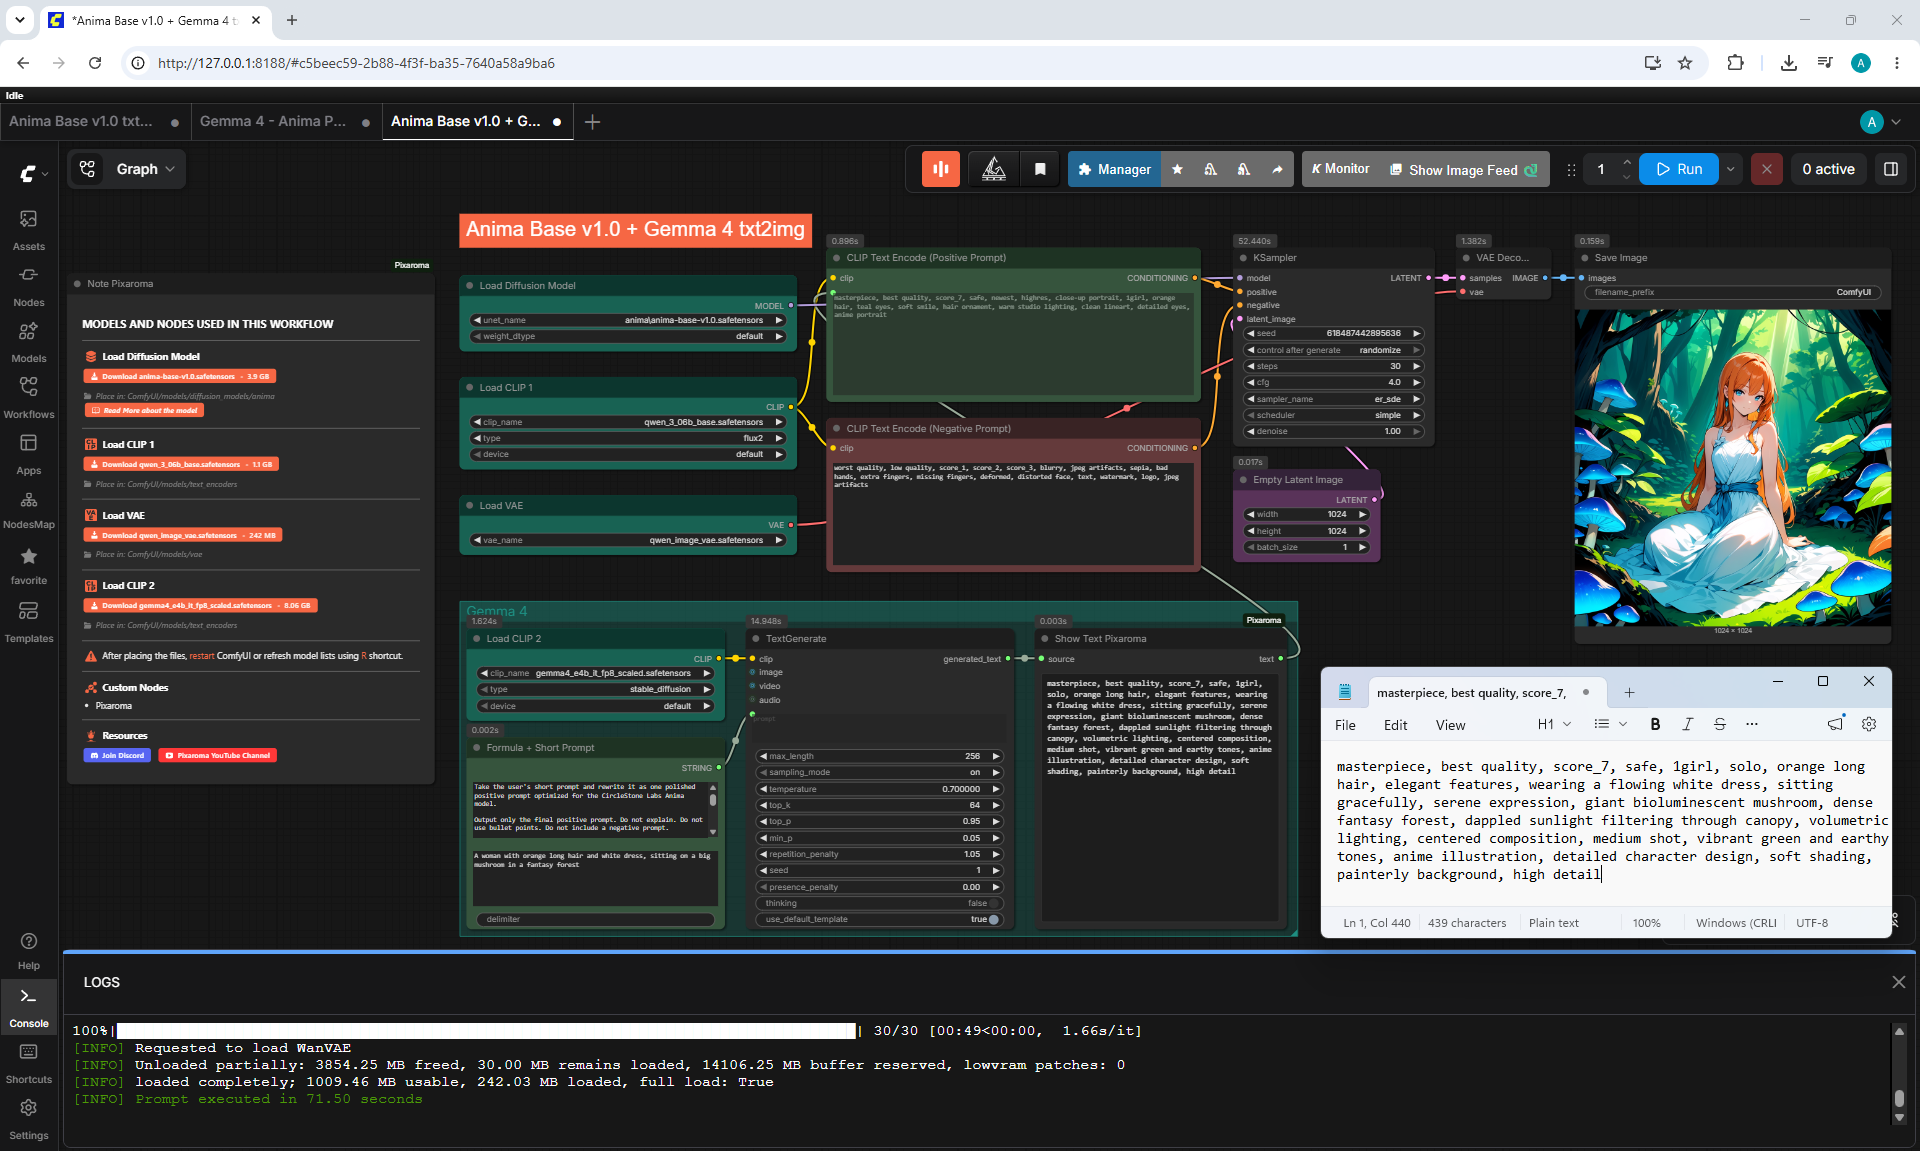The height and width of the screenshot is (1151, 1920).
Task: Click the star icon beside Manager
Action: (1177, 169)
